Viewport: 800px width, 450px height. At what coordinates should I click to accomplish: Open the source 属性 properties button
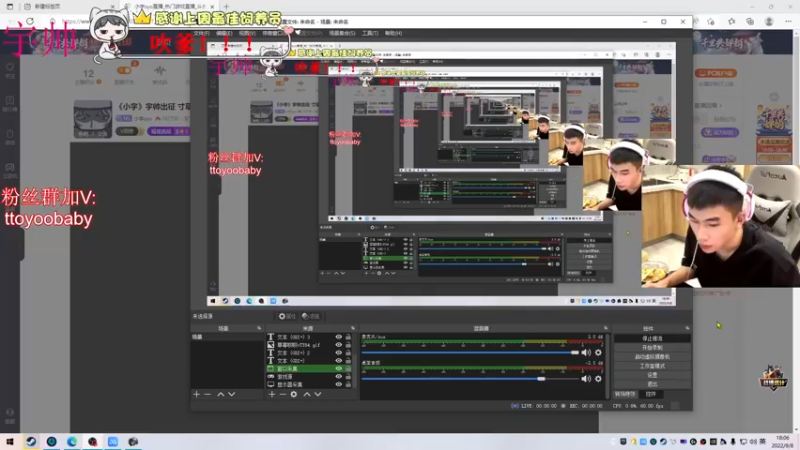(x=287, y=316)
